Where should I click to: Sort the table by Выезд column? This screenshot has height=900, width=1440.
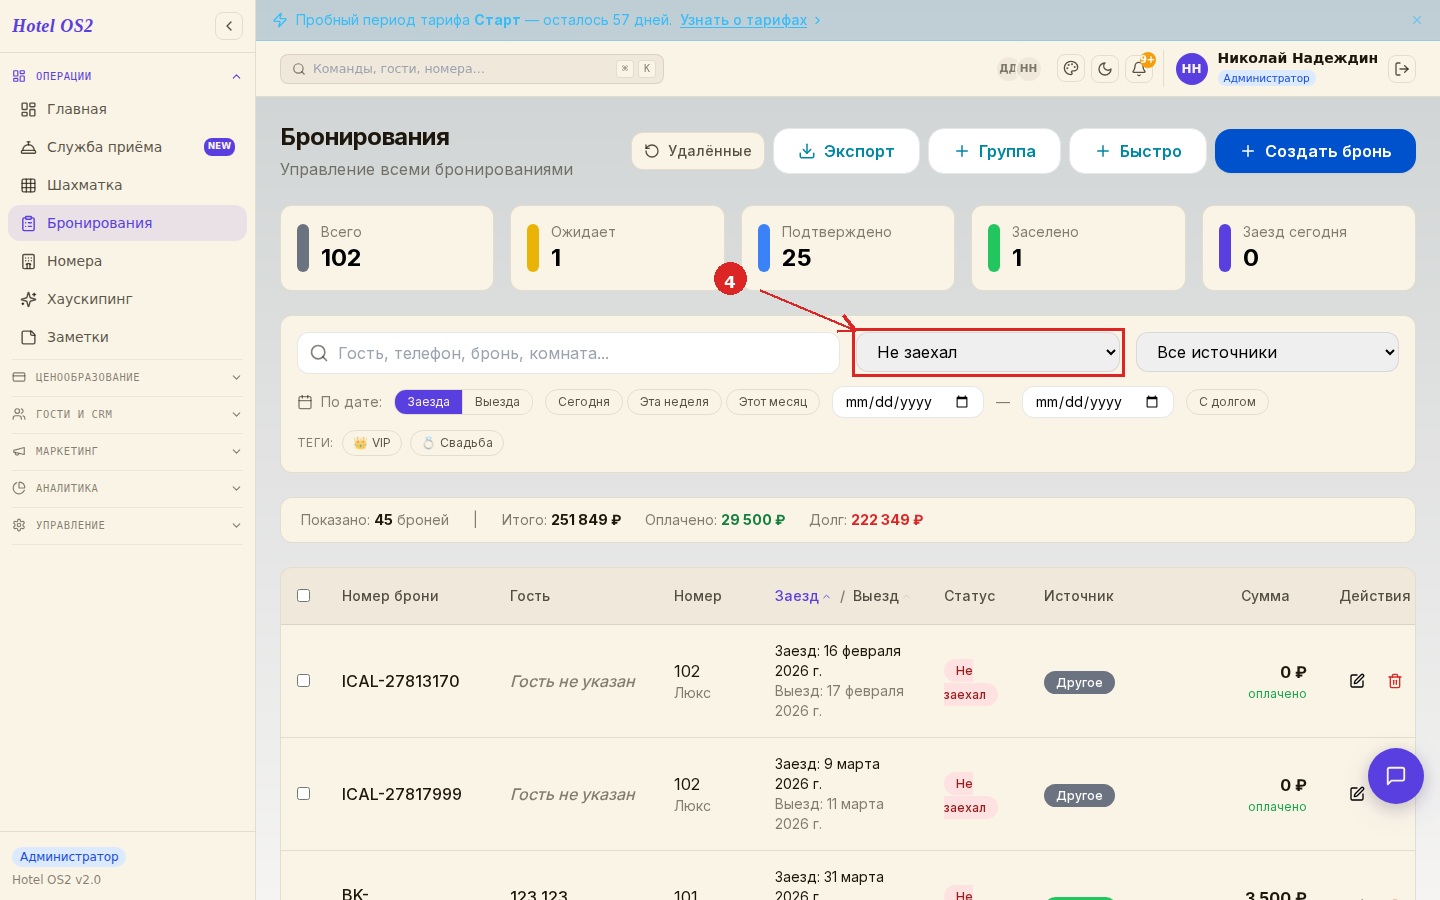(881, 596)
